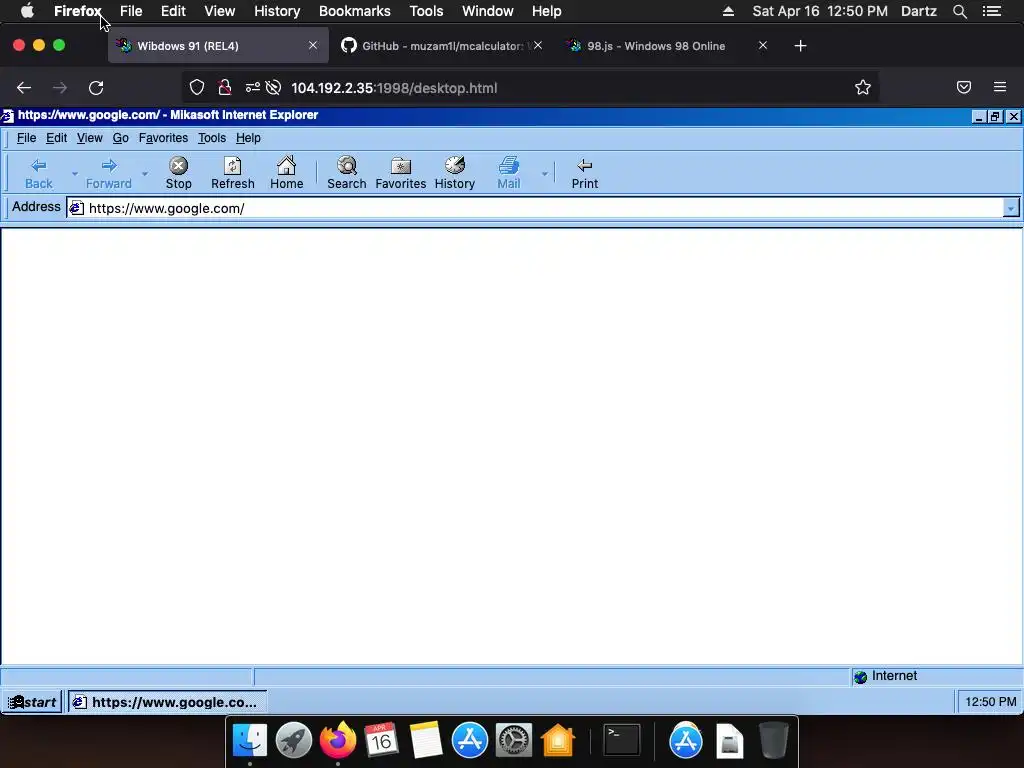Click the Firefox reload button

point(96,88)
